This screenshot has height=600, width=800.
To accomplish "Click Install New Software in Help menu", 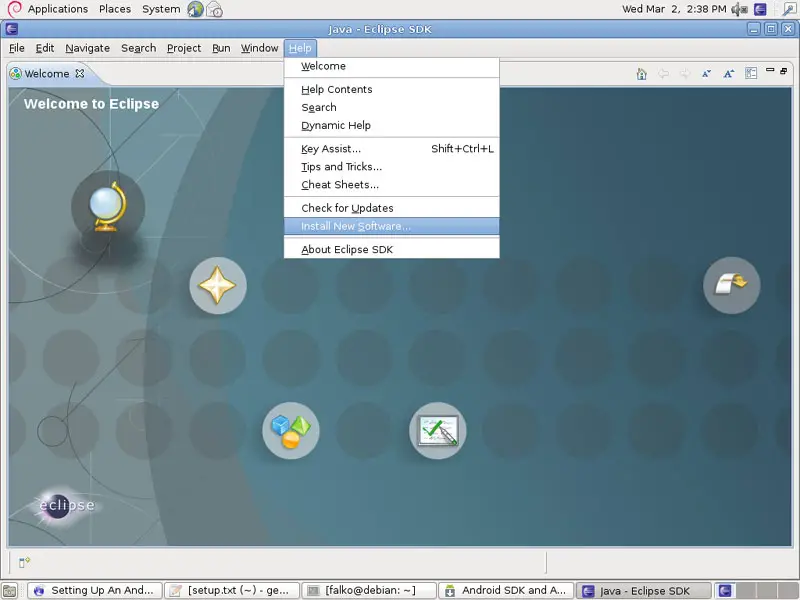I will point(391,226).
